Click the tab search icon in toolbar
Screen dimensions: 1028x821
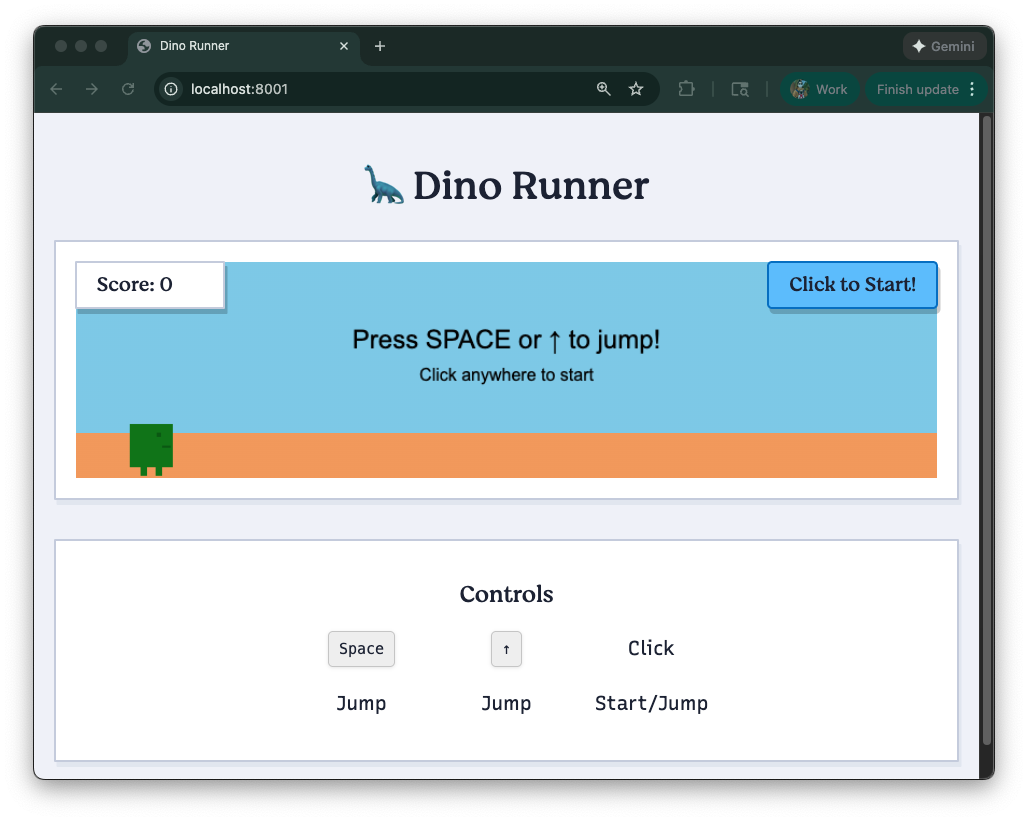point(740,89)
